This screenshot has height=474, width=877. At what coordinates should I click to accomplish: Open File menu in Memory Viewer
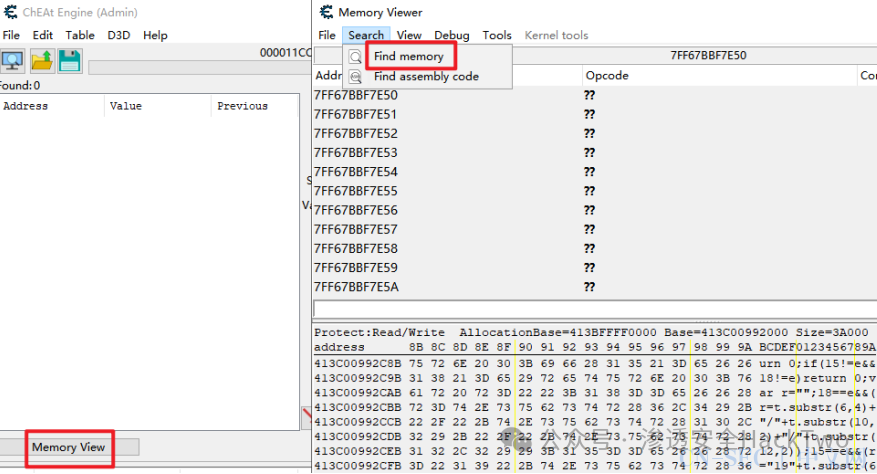pyautogui.click(x=327, y=35)
